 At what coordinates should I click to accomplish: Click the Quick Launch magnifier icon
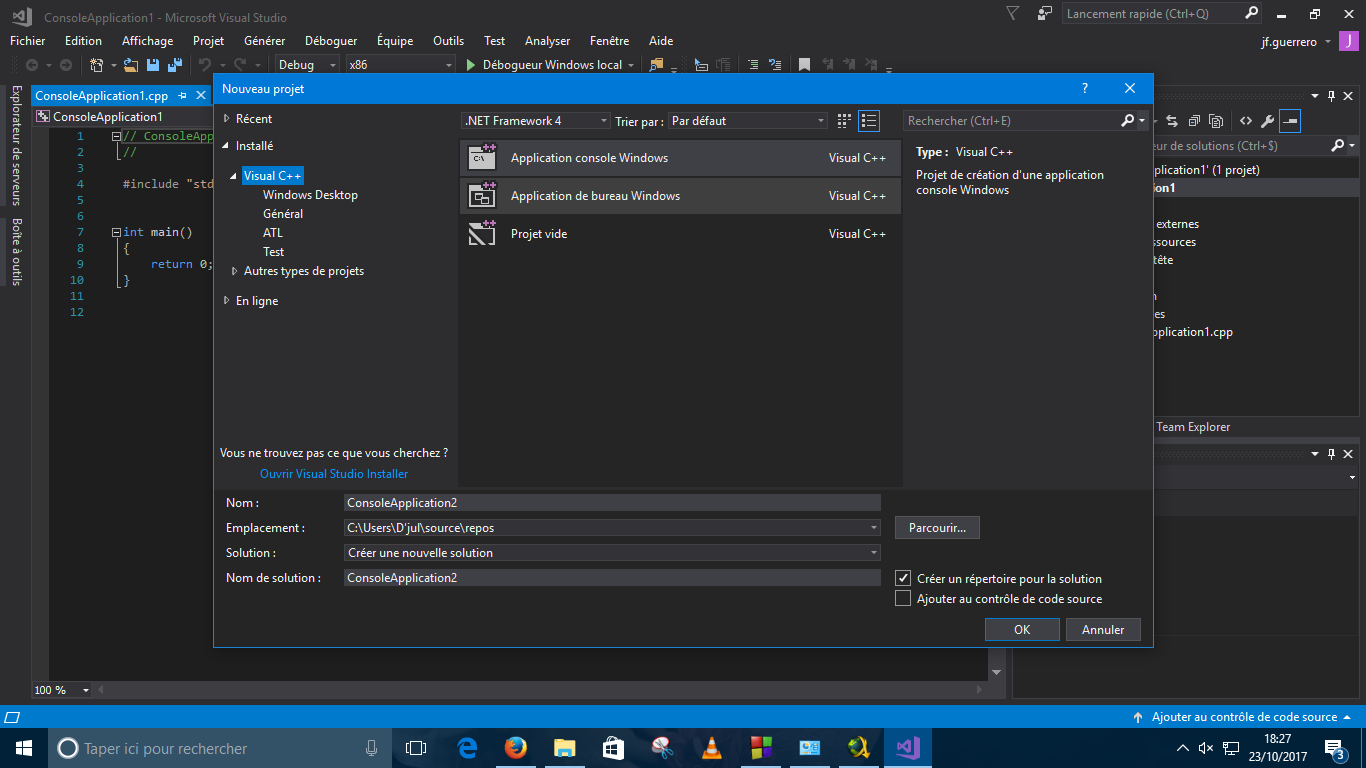pos(1251,14)
